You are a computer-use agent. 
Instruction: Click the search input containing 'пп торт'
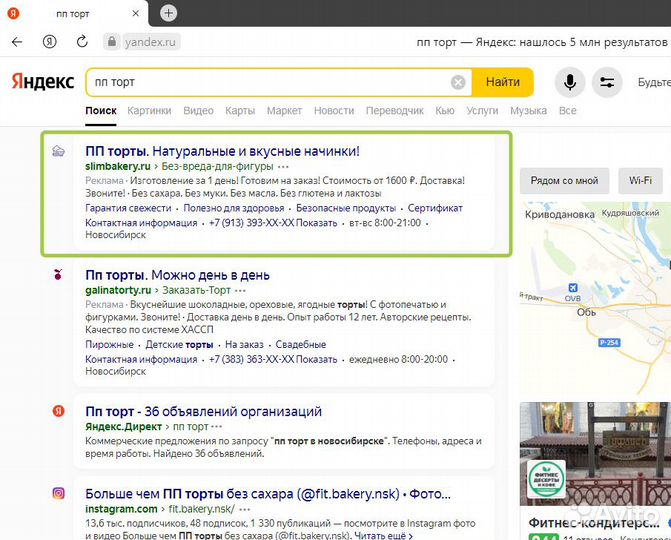pyautogui.click(x=265, y=82)
